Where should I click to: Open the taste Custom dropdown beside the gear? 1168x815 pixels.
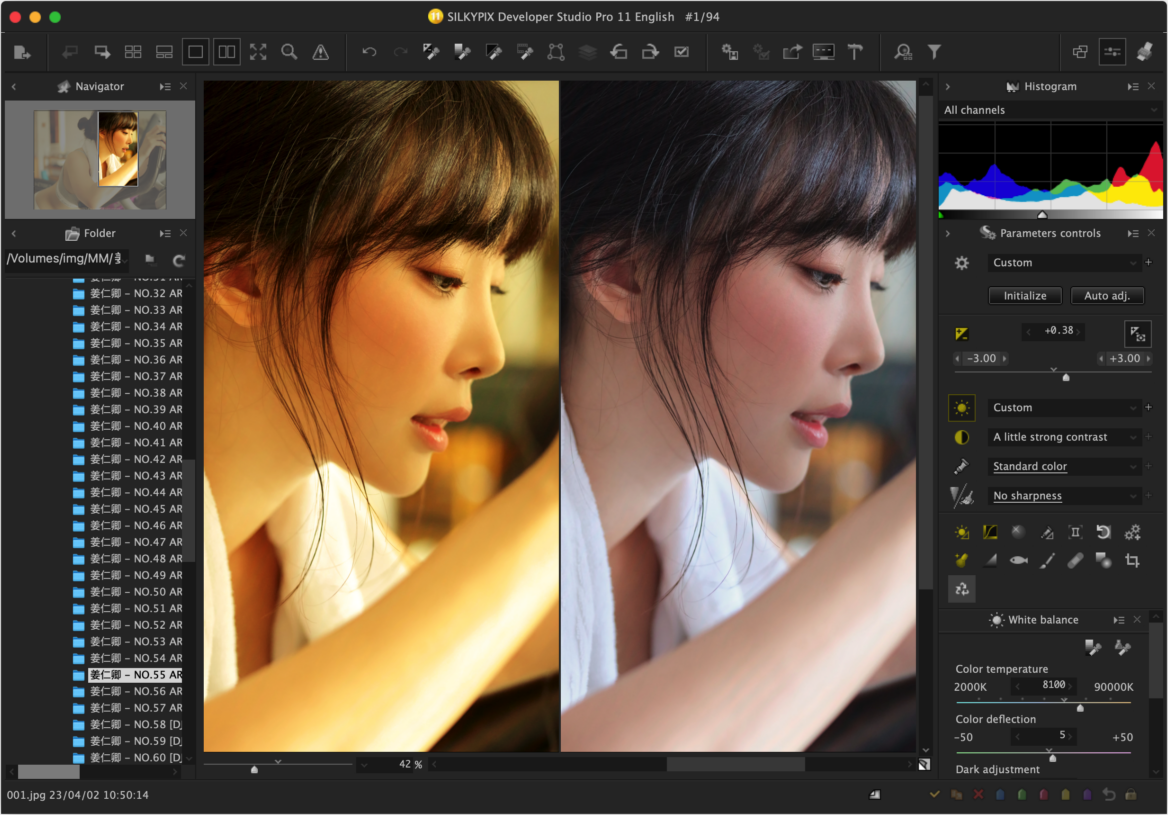pos(1064,263)
